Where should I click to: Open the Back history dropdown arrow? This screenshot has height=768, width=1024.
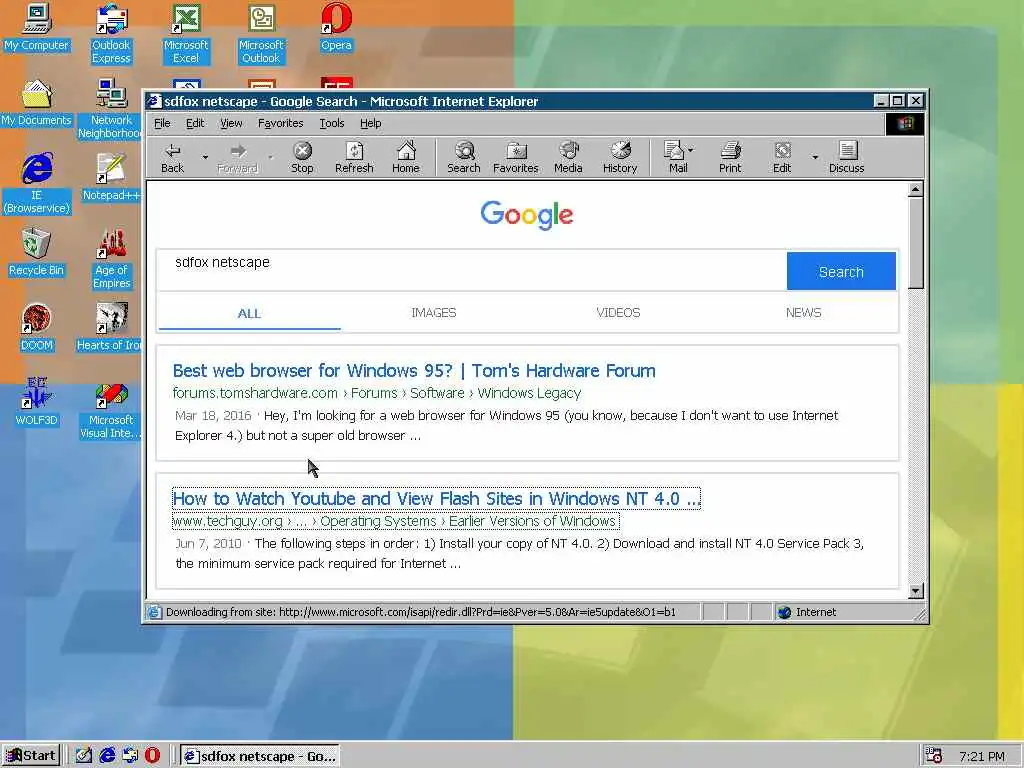pos(205,157)
